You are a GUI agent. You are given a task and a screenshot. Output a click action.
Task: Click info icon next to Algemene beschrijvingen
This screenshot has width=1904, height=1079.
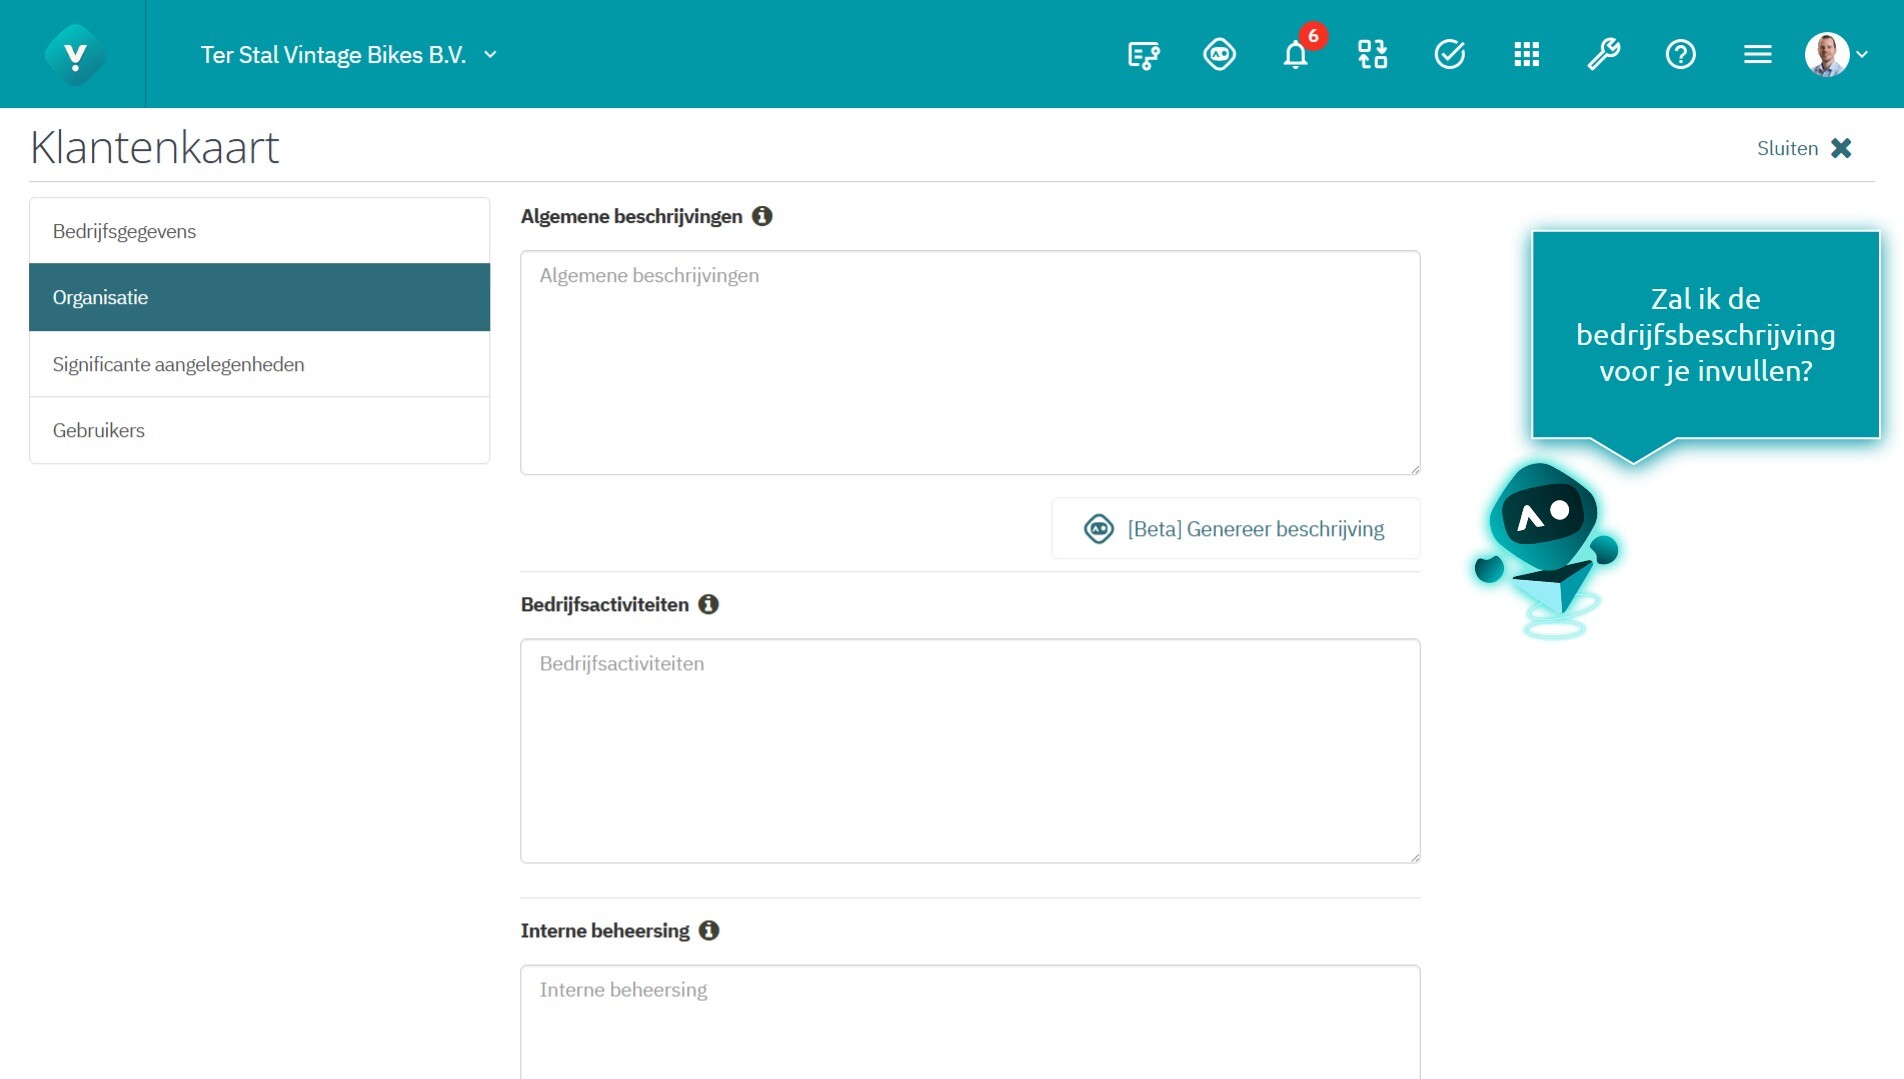(x=762, y=216)
